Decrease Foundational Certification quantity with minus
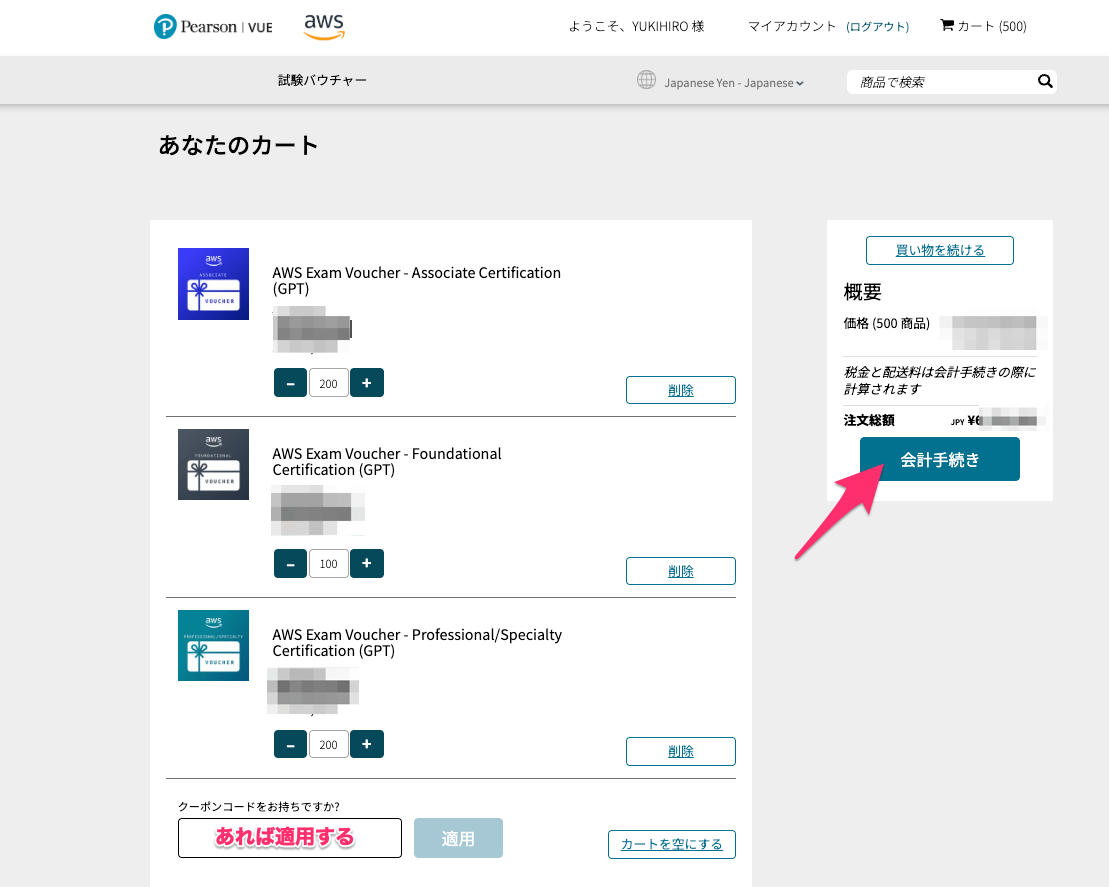The image size is (1109, 887). tap(290, 564)
